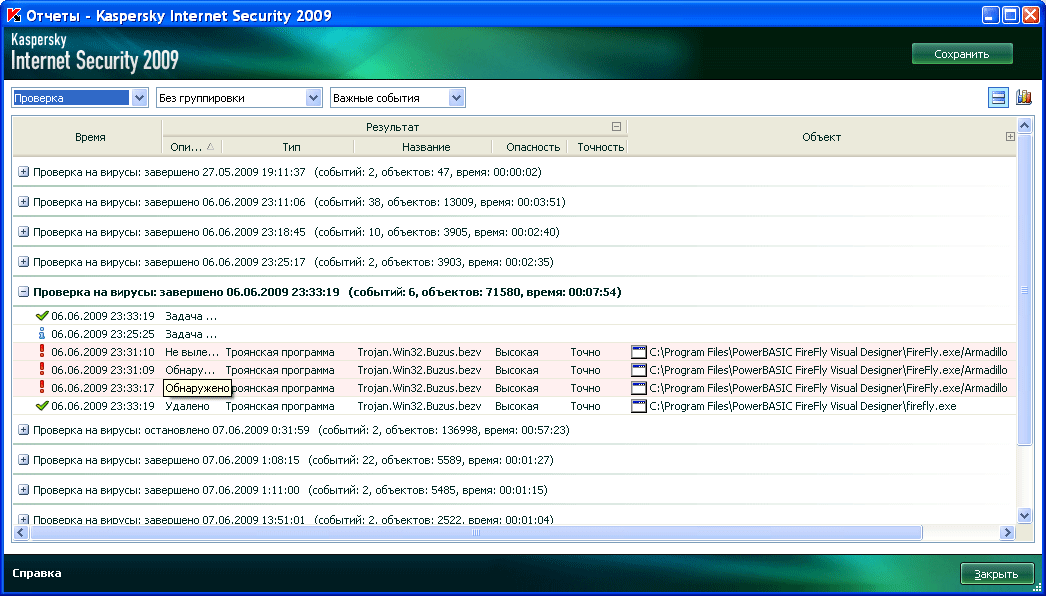The width and height of the screenshot is (1046, 596).
Task: Expand the scan completed 07.06.2009 1:08:15
Action: [23, 461]
